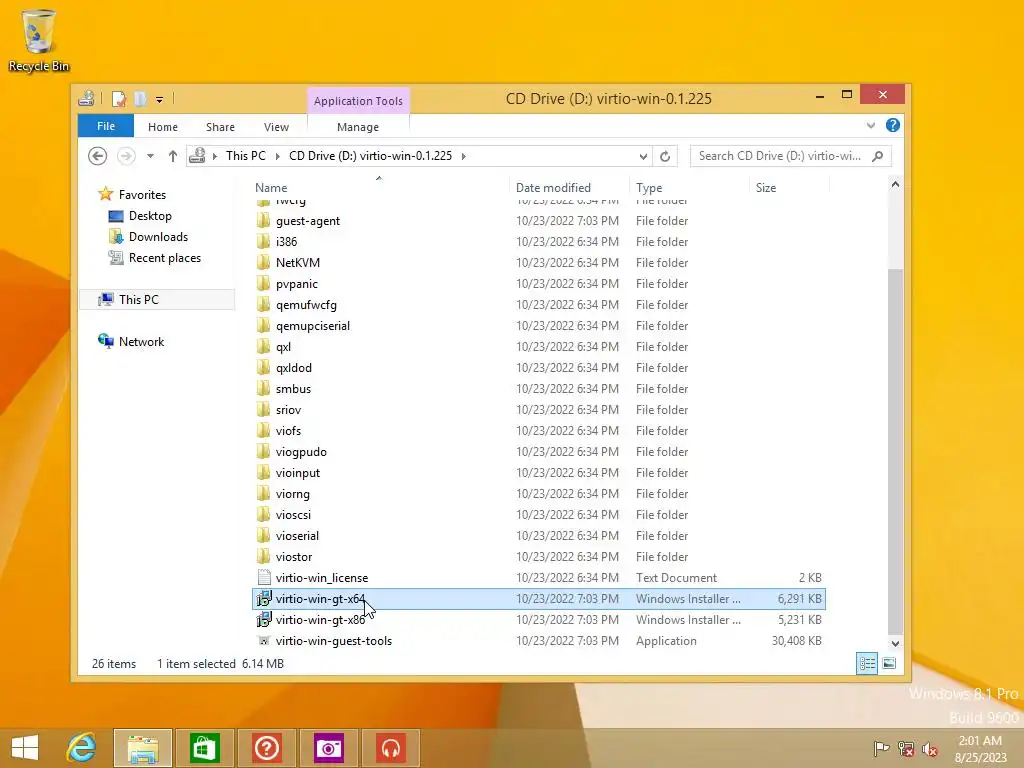Viewport: 1024px width, 768px height.
Task: Open the Recycle Bin desktop icon
Action: (x=39, y=40)
